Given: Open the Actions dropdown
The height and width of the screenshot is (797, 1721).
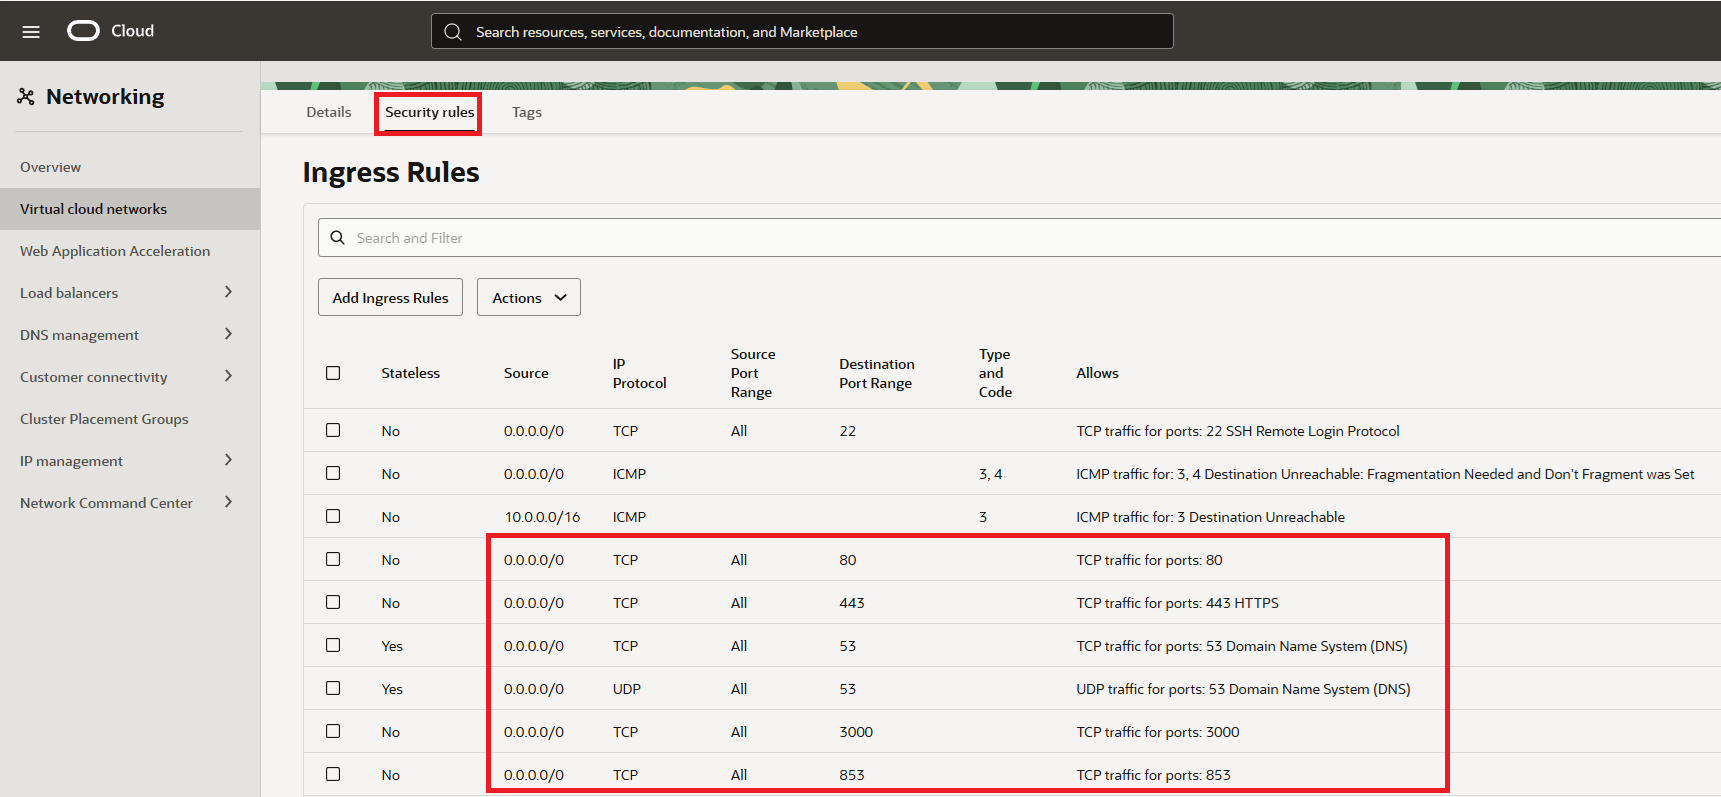Looking at the screenshot, I should pyautogui.click(x=528, y=298).
